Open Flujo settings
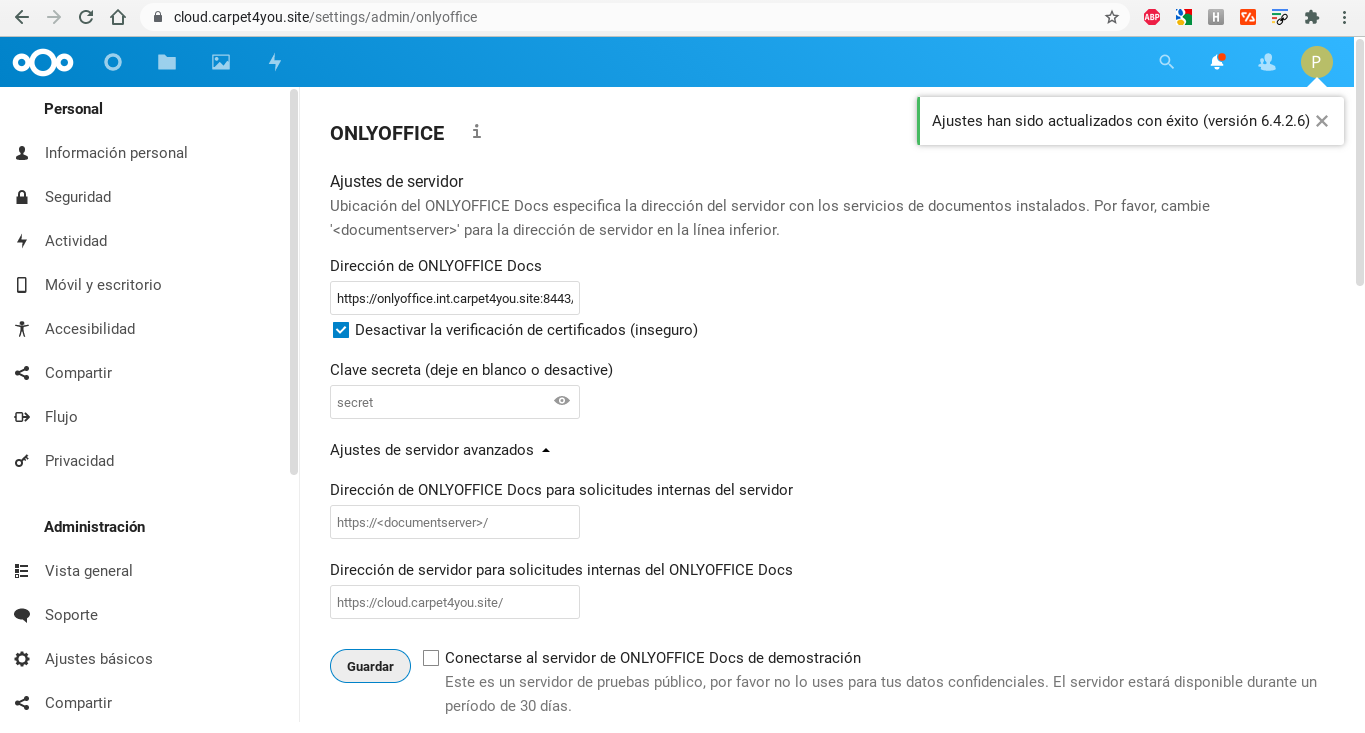Screen dimensions: 1365x733 point(61,417)
